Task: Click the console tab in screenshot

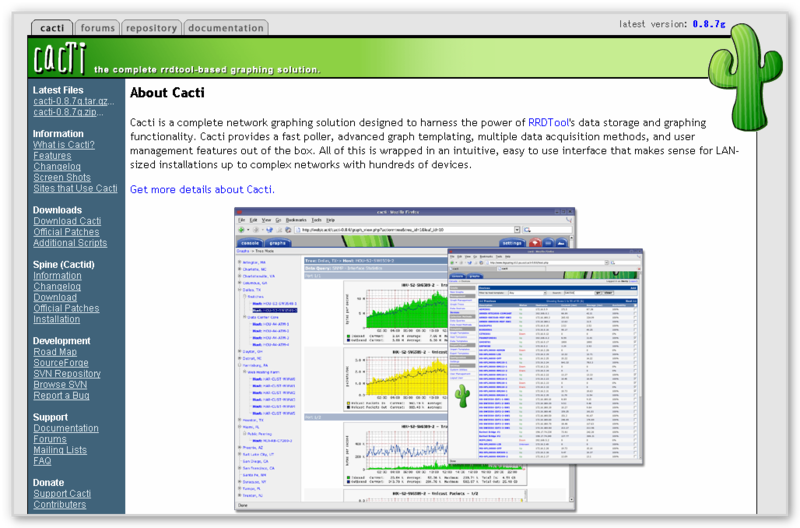Action: (249, 243)
